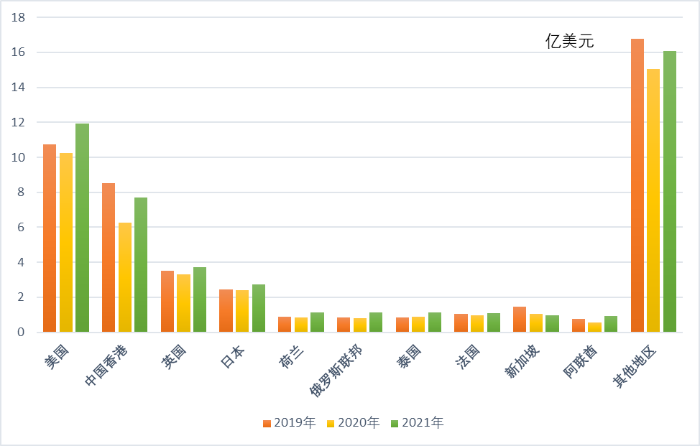The height and width of the screenshot is (446, 700).
Task: Click the 2021年 legend green swatch
Action: (395, 423)
